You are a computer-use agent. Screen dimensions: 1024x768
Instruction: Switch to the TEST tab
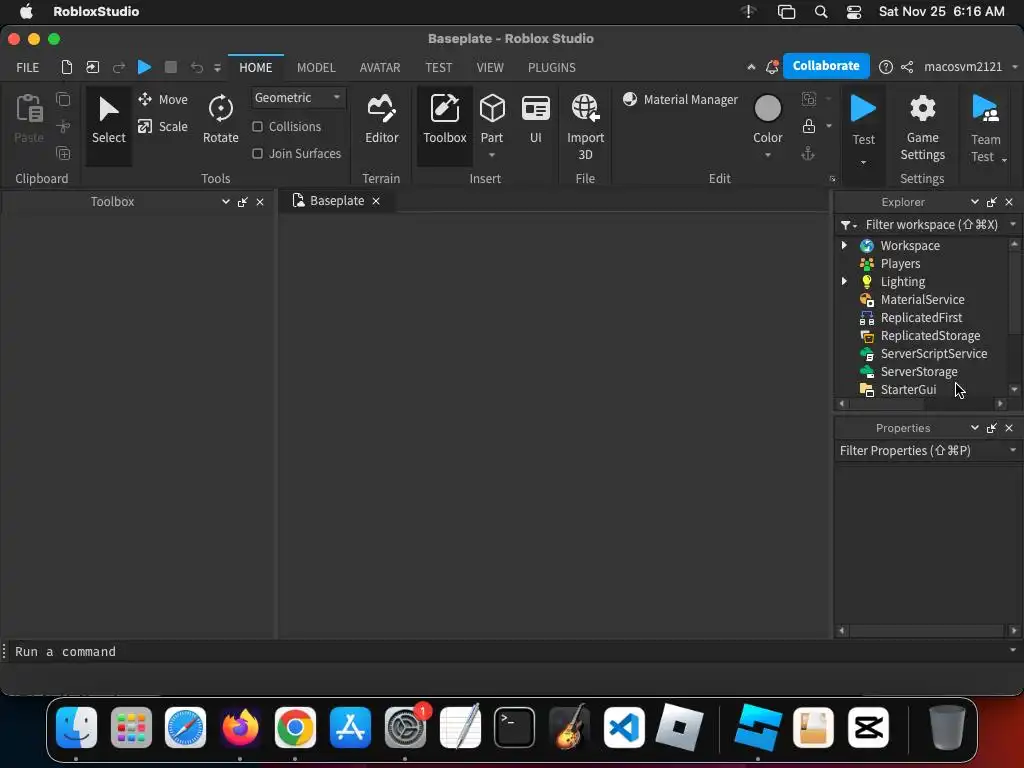coord(438,67)
